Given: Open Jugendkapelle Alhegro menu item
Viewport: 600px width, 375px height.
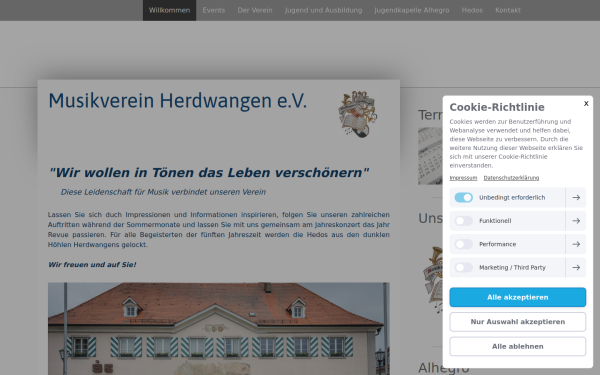Looking at the screenshot, I should (x=412, y=10).
